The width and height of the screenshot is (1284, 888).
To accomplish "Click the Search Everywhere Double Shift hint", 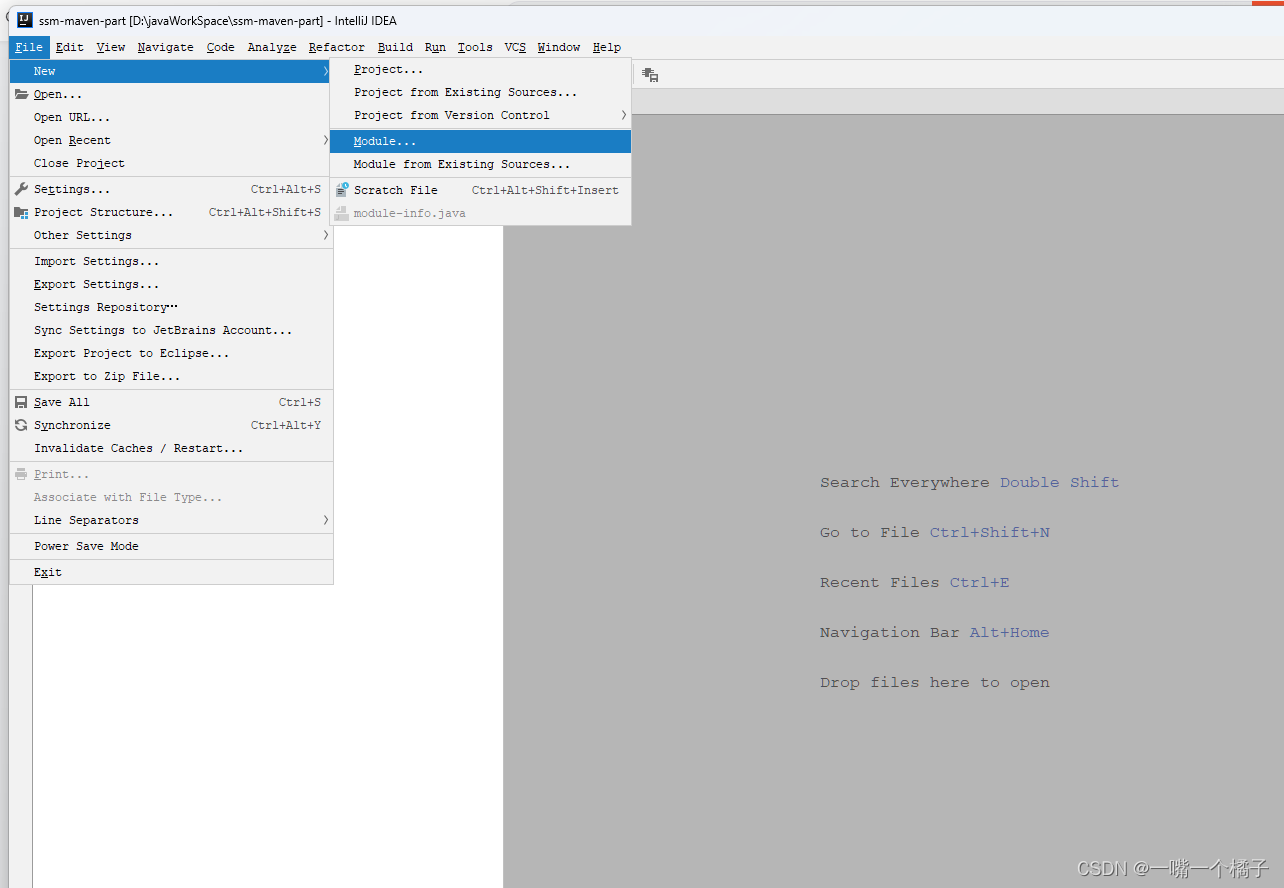I will (969, 482).
